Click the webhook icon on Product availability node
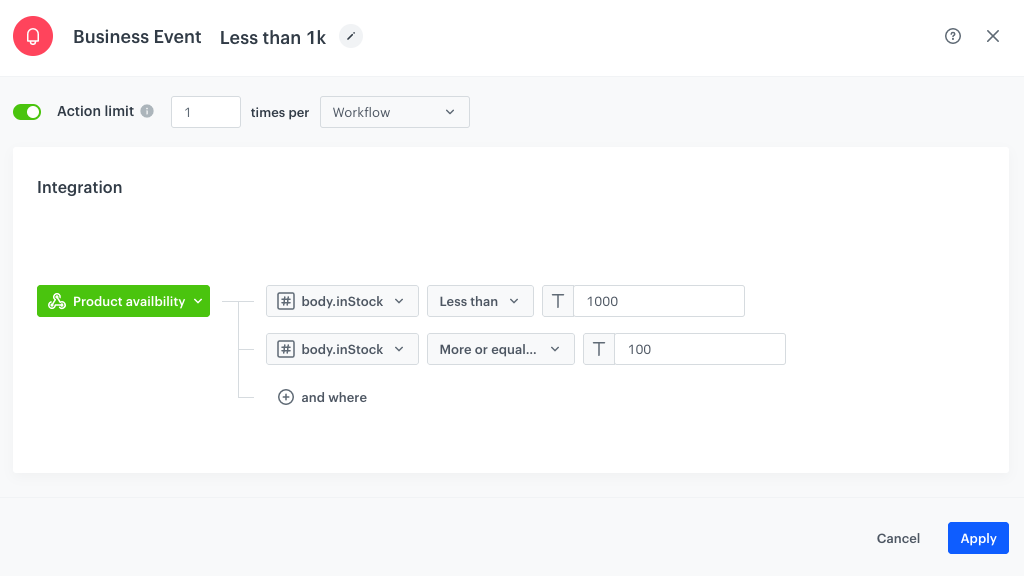Image resolution: width=1024 pixels, height=576 pixels. tap(57, 300)
